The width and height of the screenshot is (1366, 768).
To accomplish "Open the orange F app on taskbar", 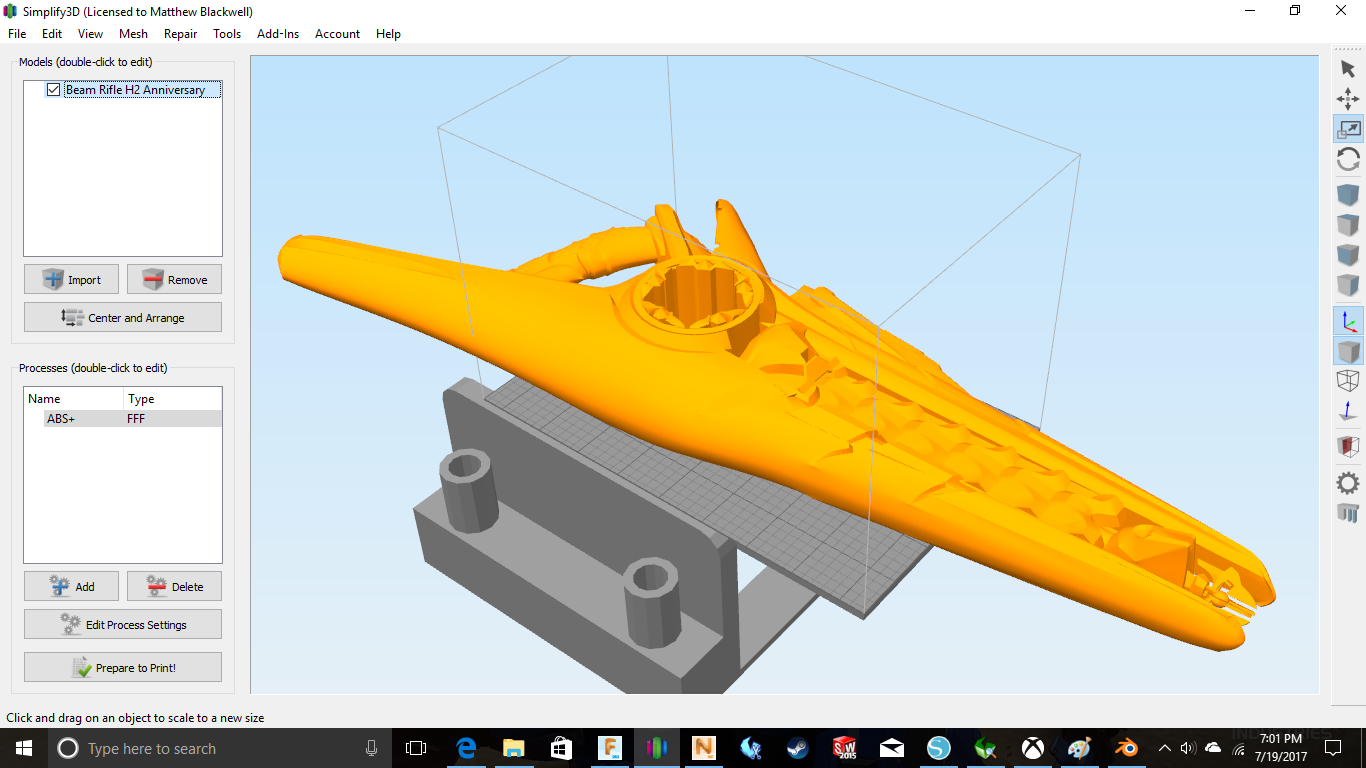I will 609,748.
